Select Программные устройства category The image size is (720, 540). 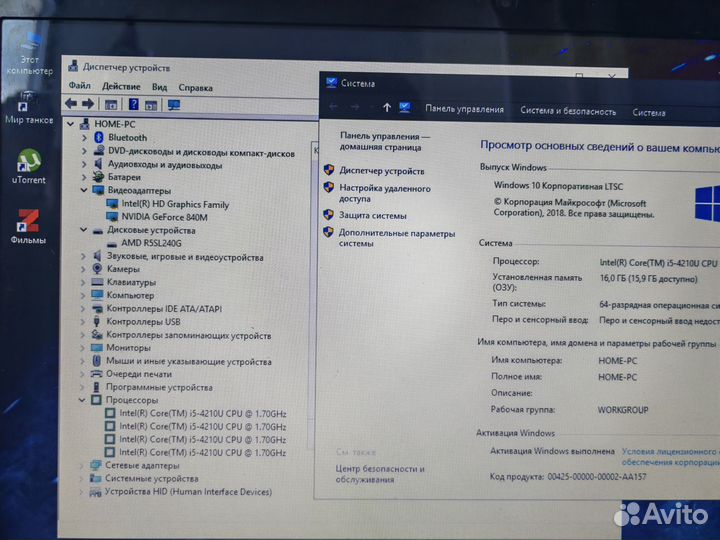coord(159,387)
